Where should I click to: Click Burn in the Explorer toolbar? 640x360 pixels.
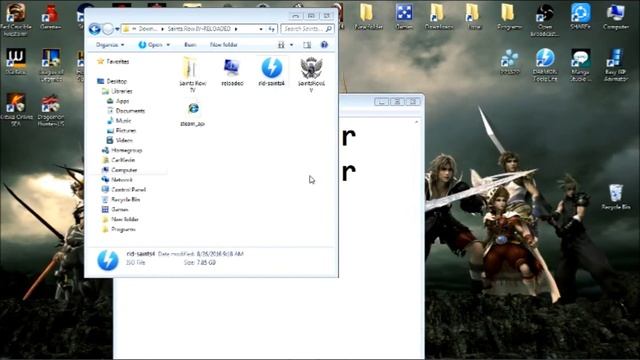click(190, 45)
